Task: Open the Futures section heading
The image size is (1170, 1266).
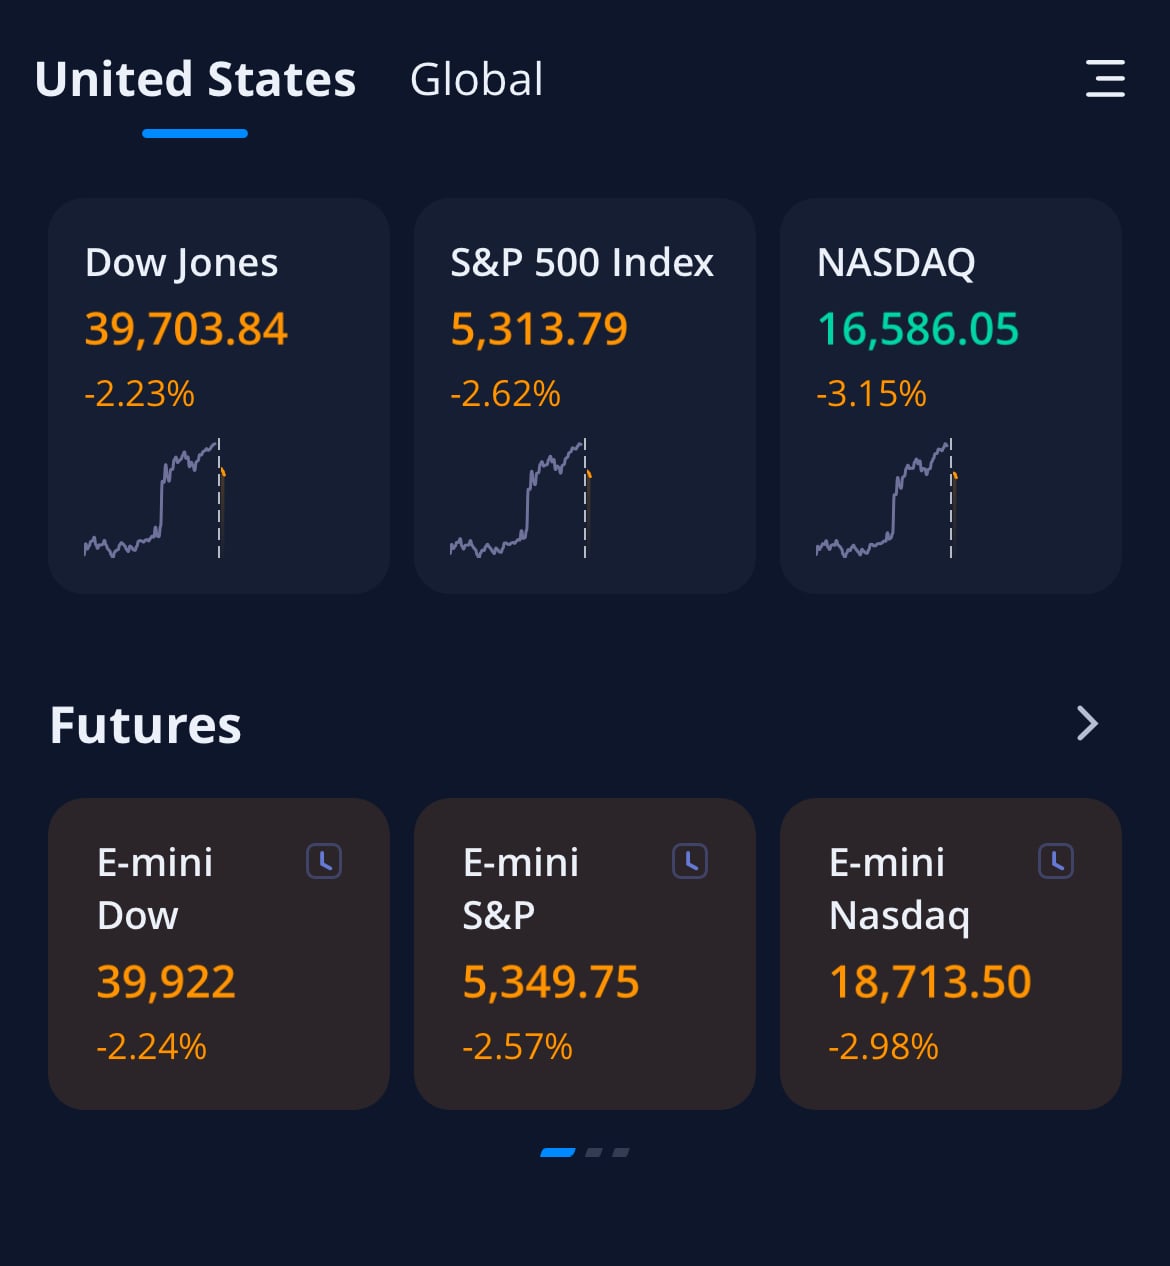Action: [146, 725]
